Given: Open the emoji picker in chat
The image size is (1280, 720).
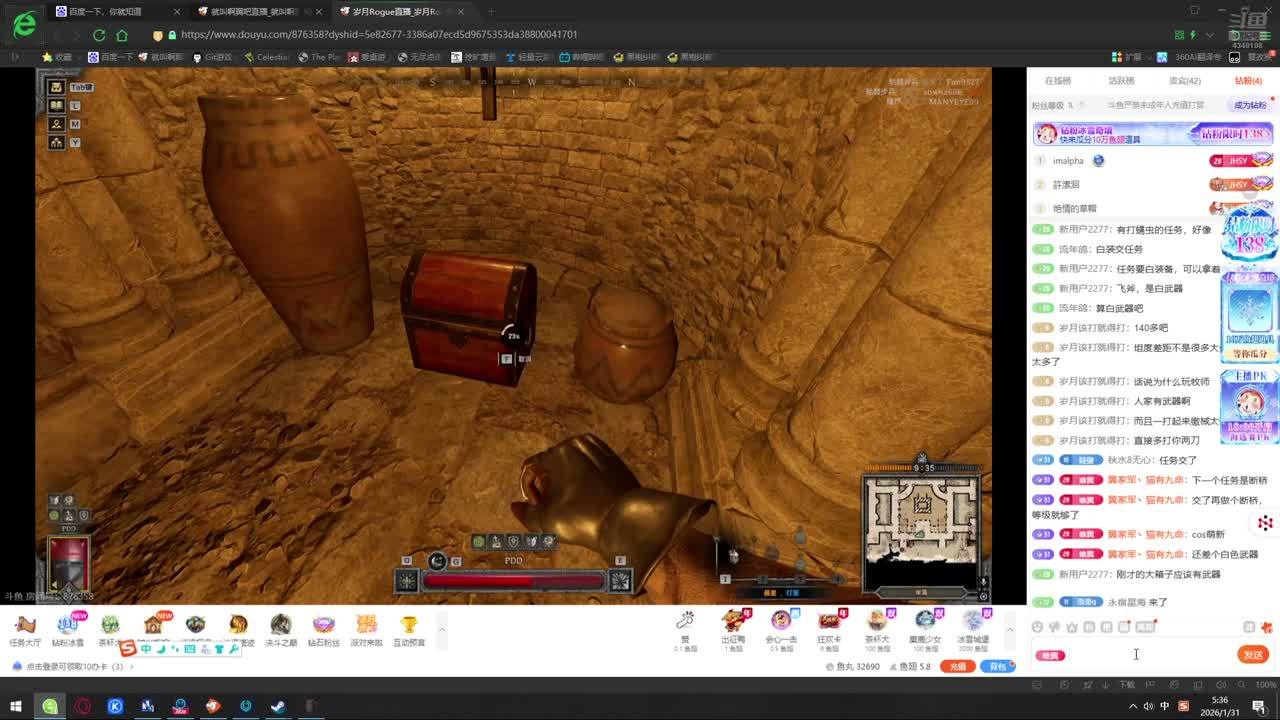Looking at the screenshot, I should click(x=1037, y=627).
